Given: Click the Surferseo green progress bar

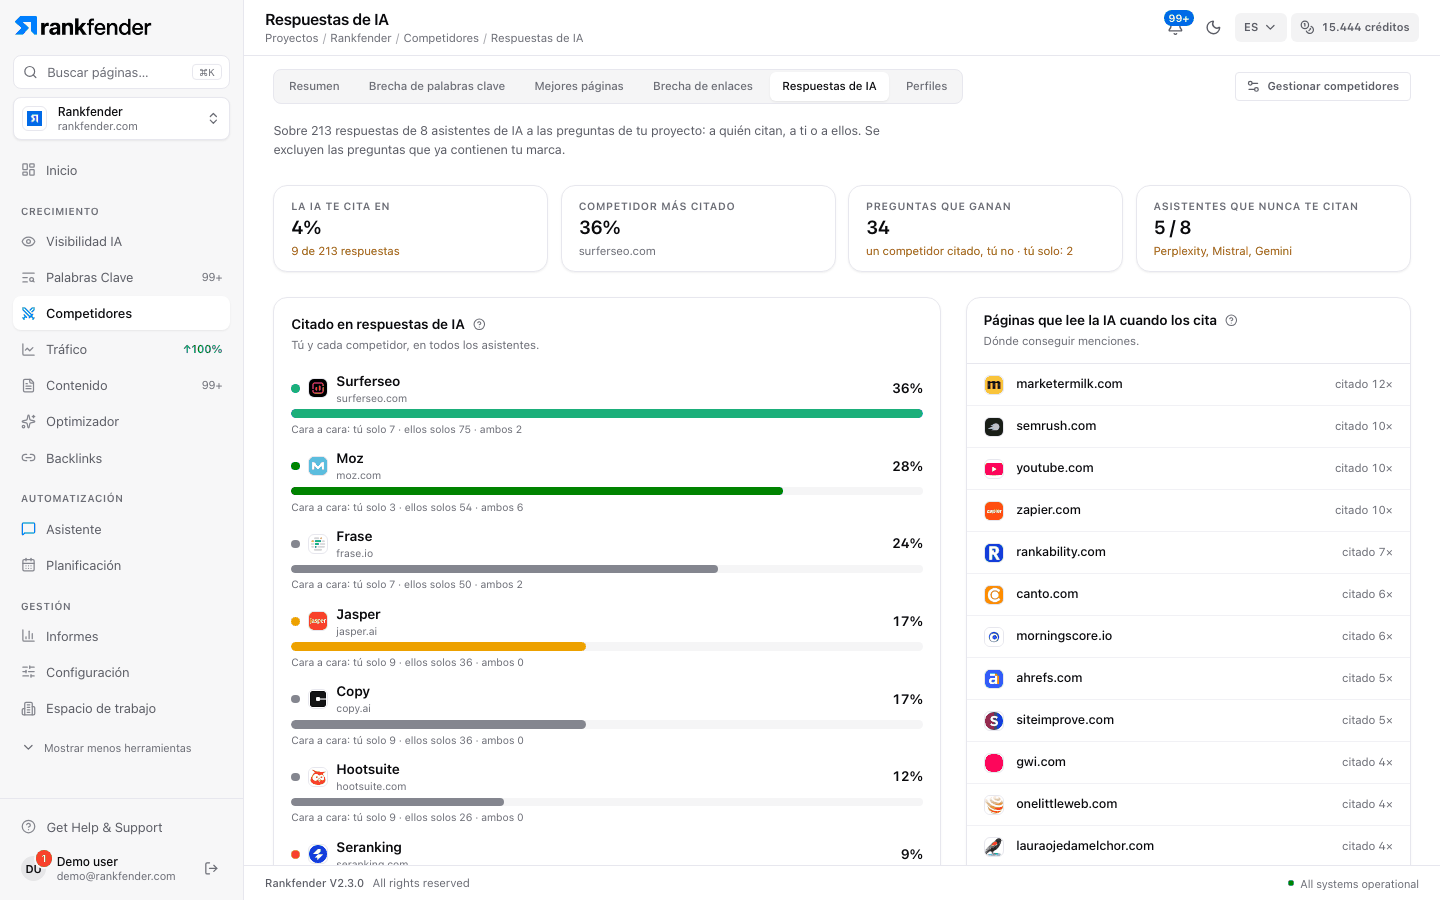Looking at the screenshot, I should click(x=607, y=413).
